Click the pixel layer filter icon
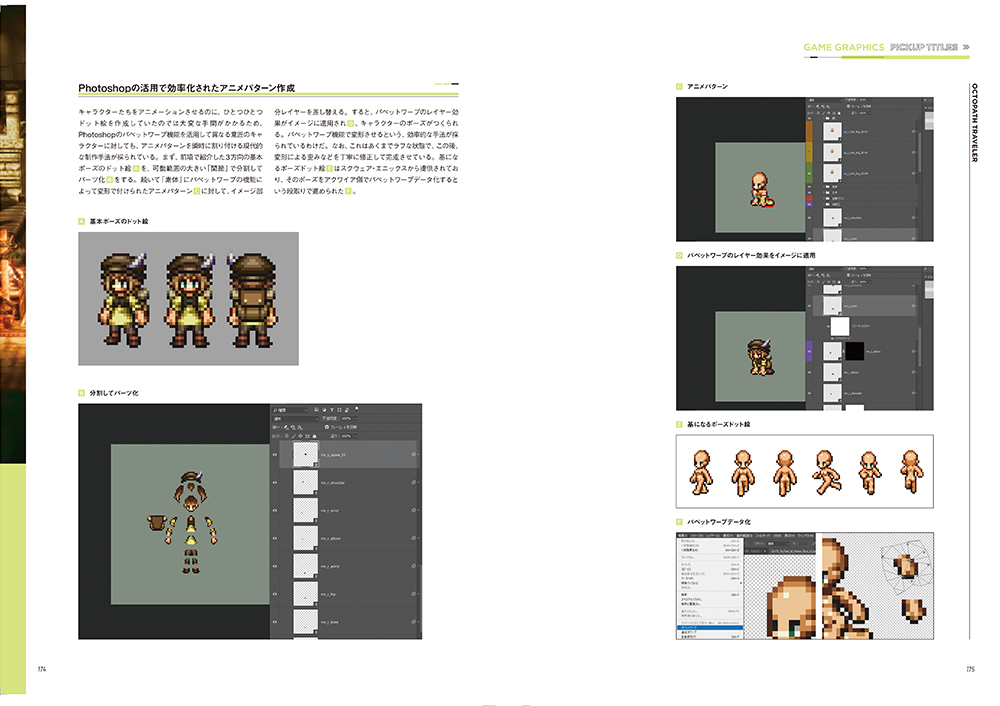 [316, 410]
